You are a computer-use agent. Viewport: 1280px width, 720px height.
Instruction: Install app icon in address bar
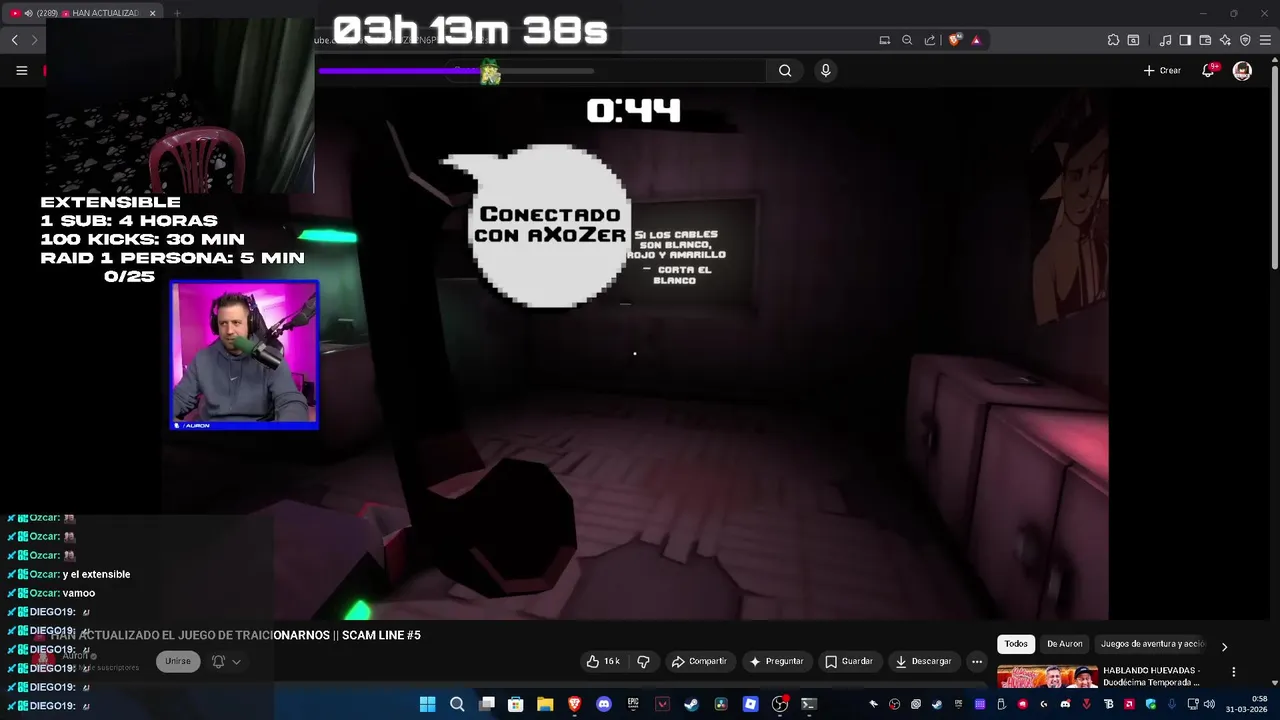884,40
